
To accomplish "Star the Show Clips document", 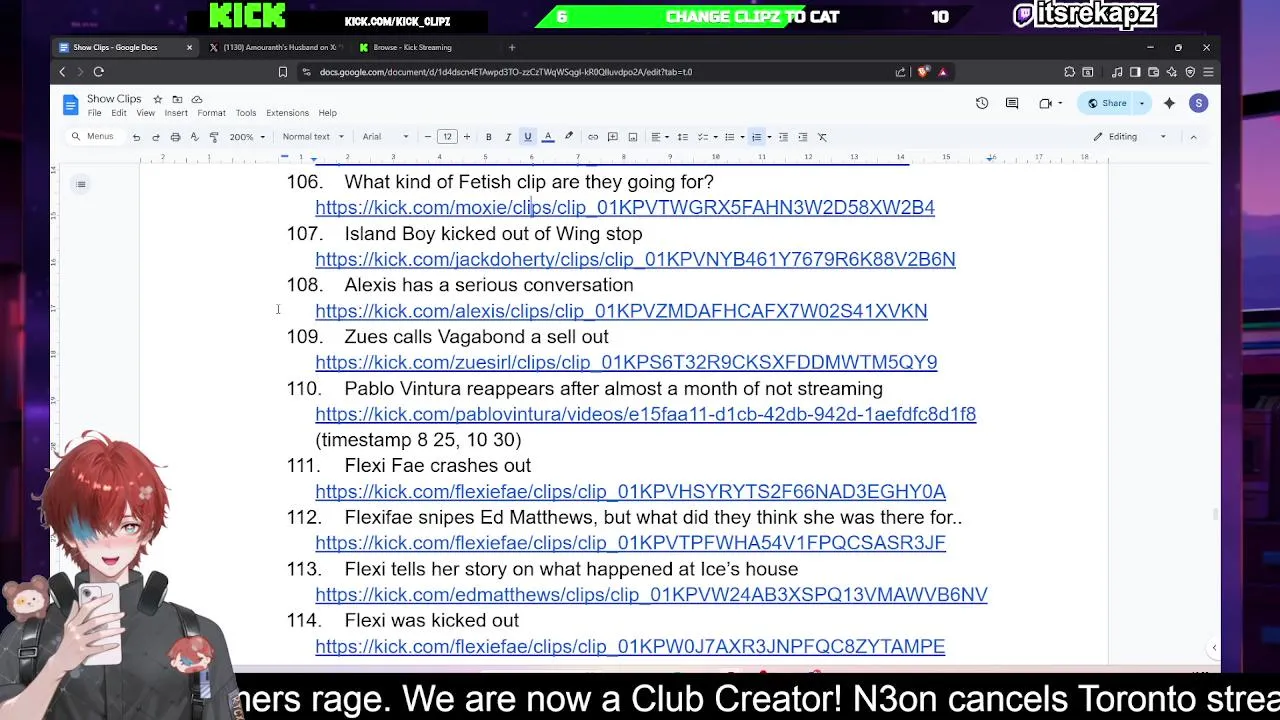I will [157, 99].
